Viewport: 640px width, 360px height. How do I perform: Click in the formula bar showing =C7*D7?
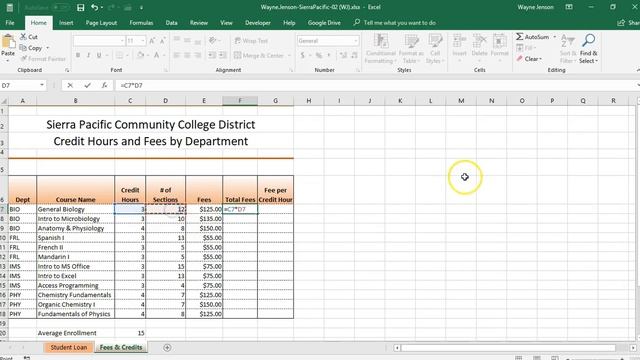(376, 85)
